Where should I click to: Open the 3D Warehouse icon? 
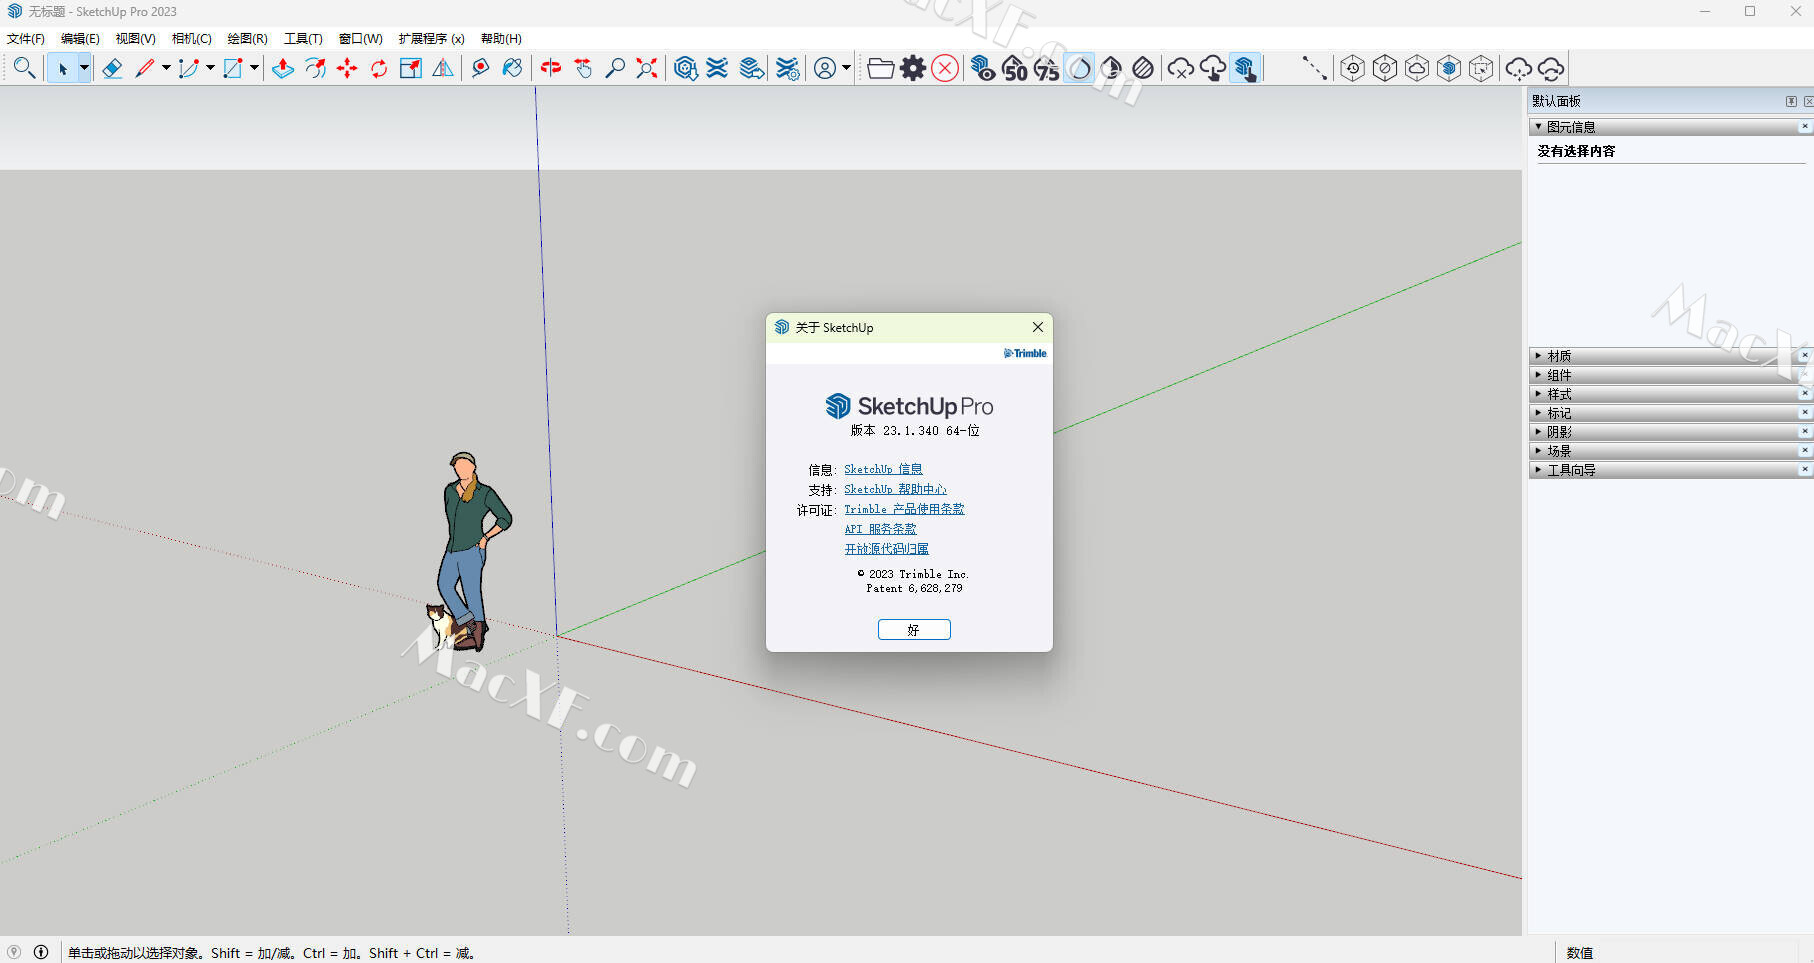[685, 68]
